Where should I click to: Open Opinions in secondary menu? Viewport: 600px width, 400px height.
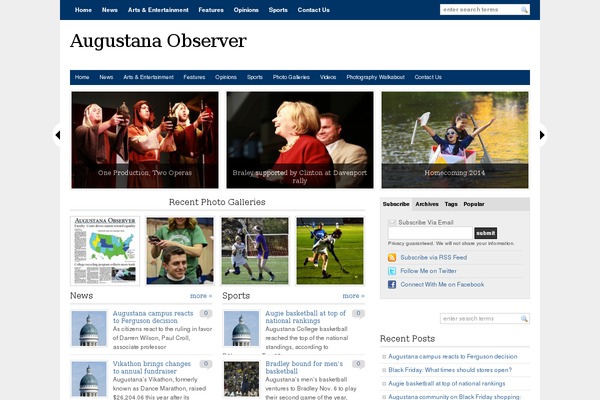(226, 77)
